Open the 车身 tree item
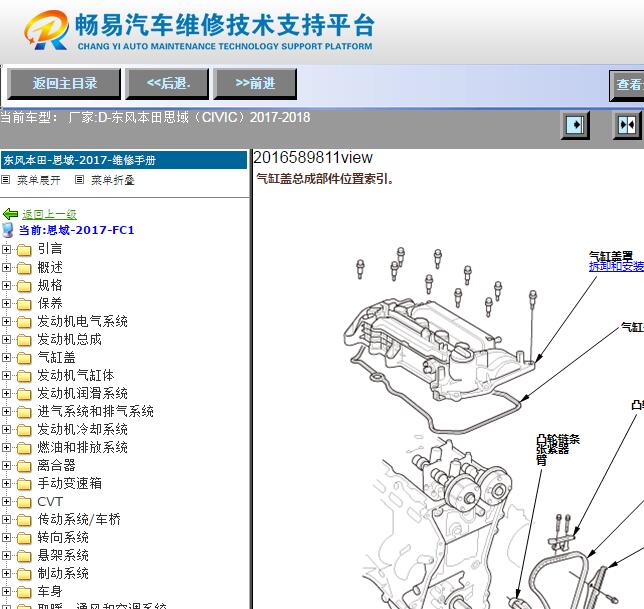Screen dimensions: 644x609 (x=50, y=592)
